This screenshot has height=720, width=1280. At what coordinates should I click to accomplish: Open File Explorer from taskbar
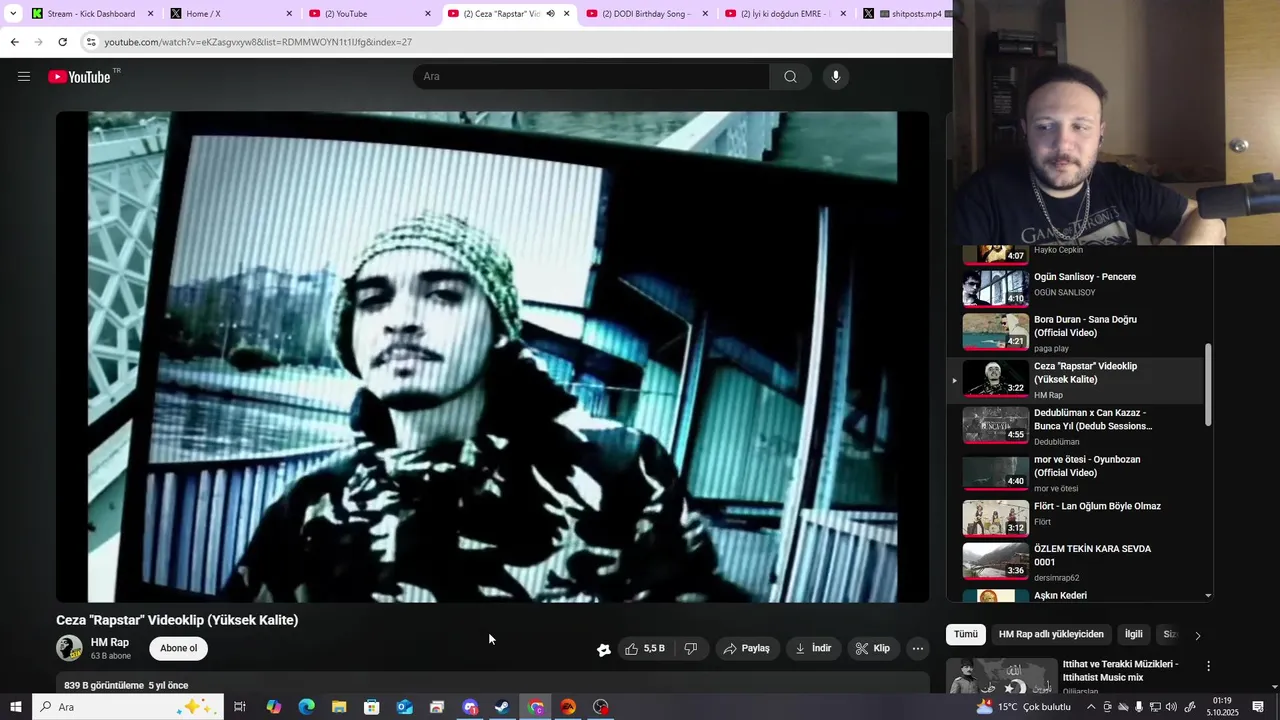pos(339,707)
